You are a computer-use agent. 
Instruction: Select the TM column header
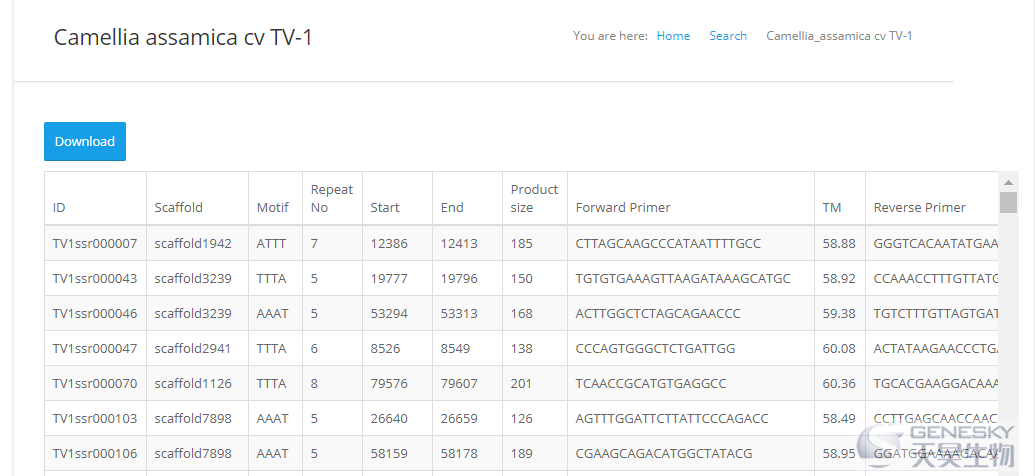pyautogui.click(x=840, y=199)
